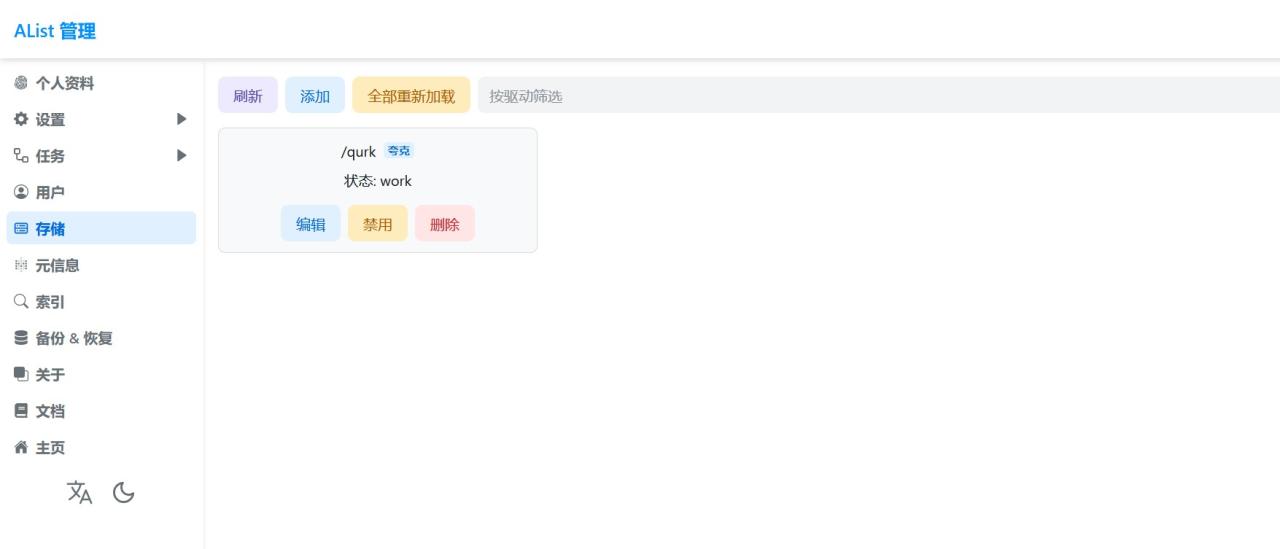Click 添加 to add new storage
Image resolution: width=1280 pixels, height=549 pixels.
[315, 96]
